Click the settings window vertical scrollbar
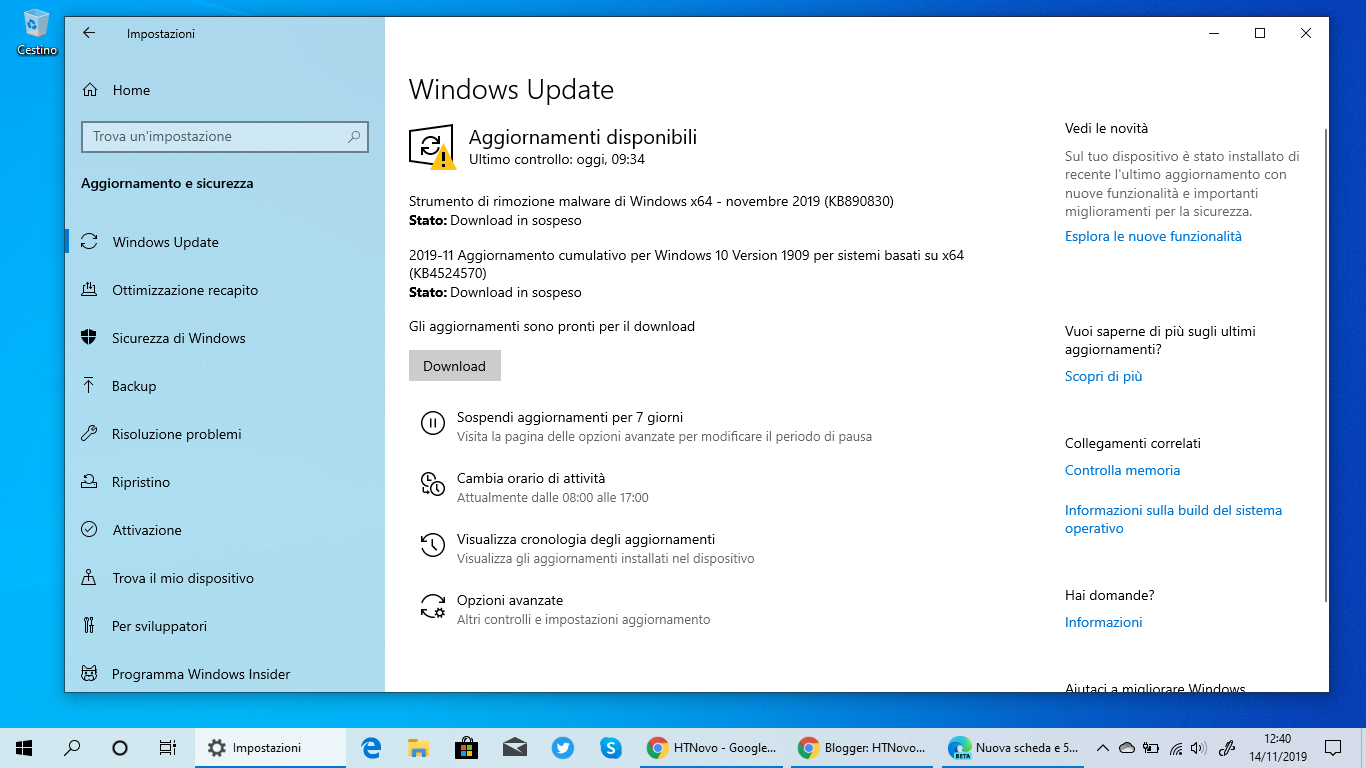 [1326, 364]
